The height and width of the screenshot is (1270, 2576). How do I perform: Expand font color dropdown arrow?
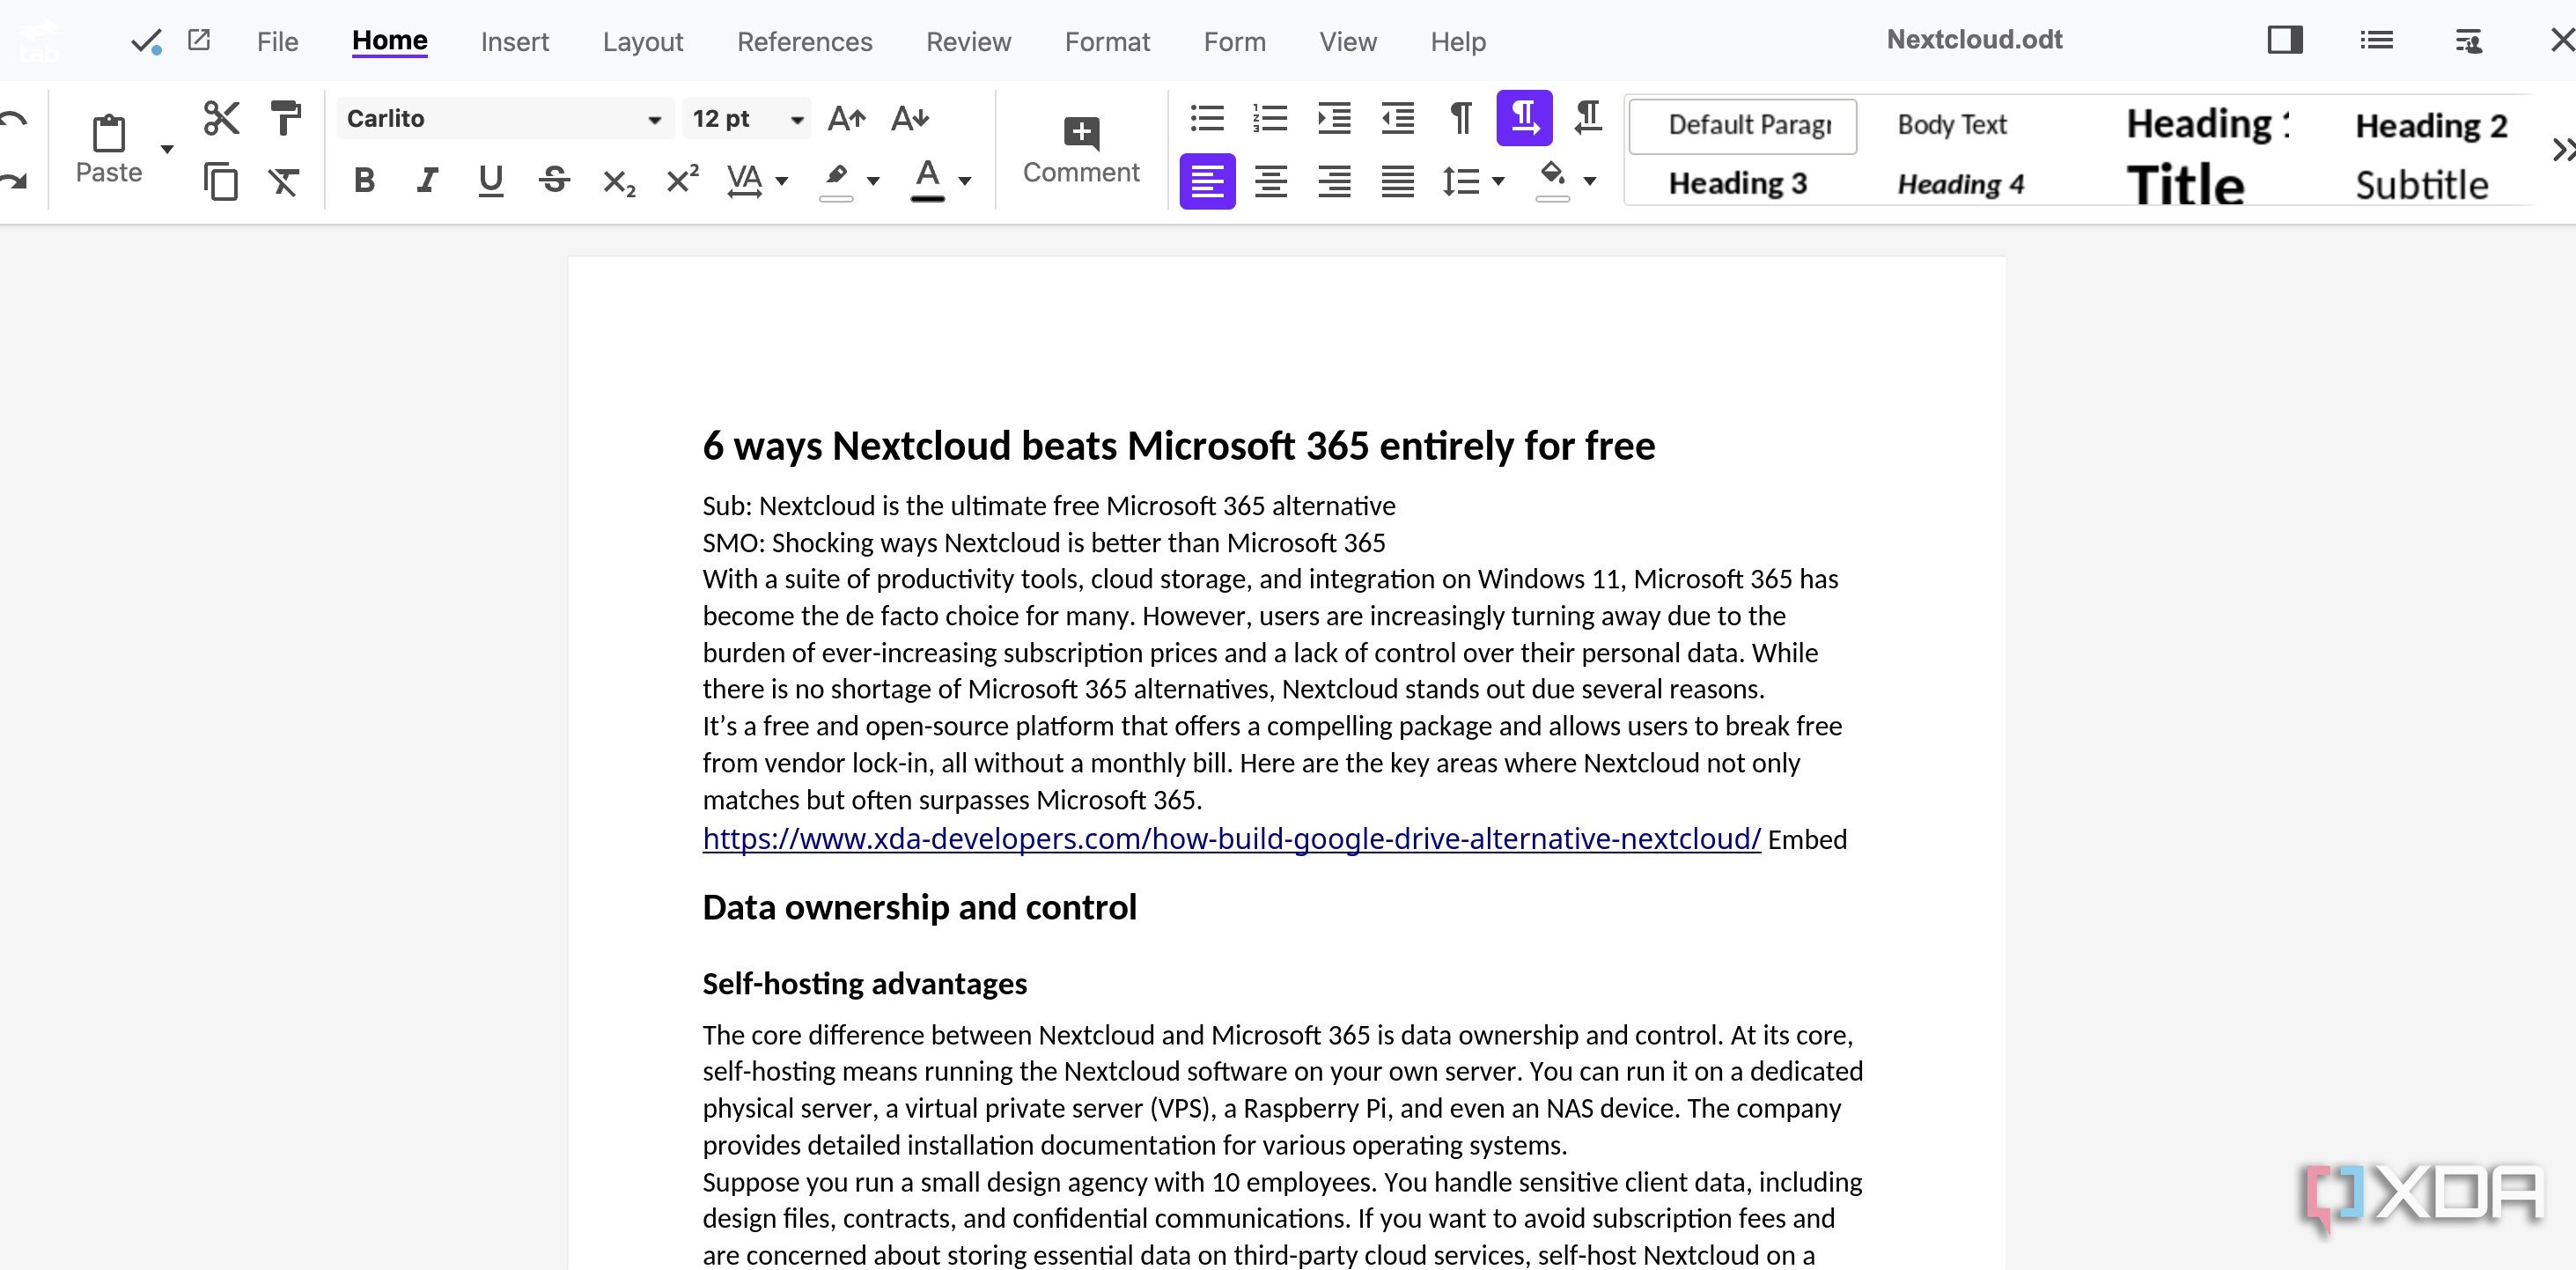pos(965,181)
